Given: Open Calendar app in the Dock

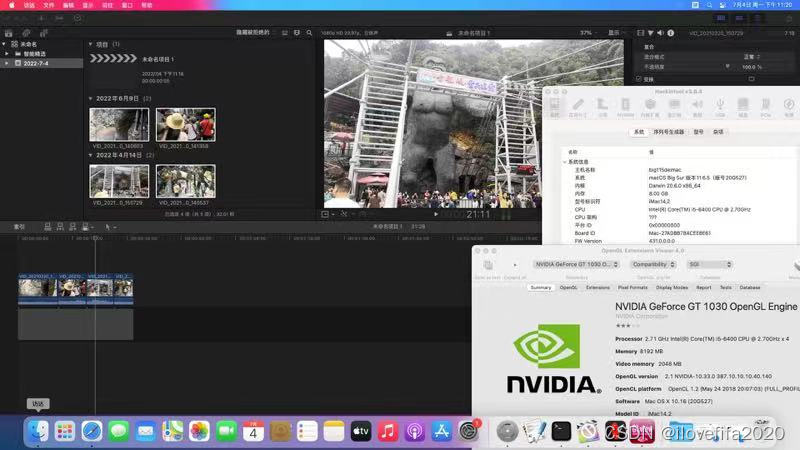Looking at the screenshot, I should (253, 432).
